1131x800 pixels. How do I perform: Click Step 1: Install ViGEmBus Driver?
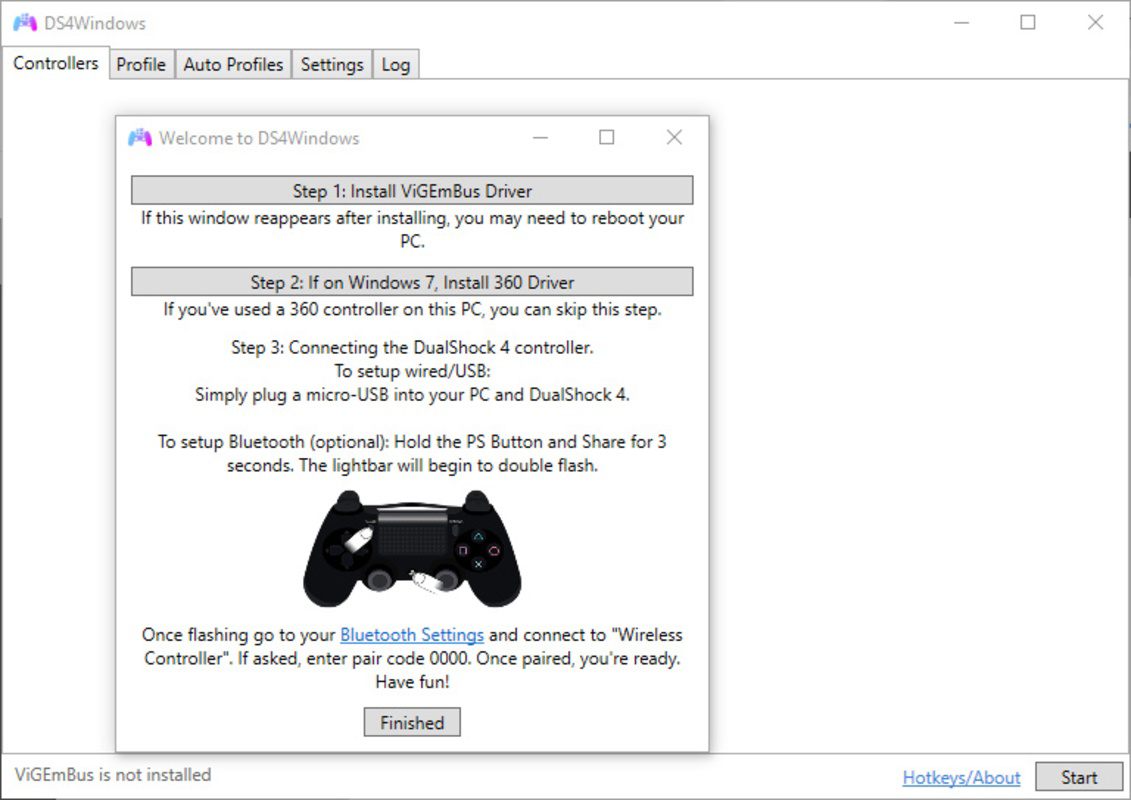tap(411, 189)
